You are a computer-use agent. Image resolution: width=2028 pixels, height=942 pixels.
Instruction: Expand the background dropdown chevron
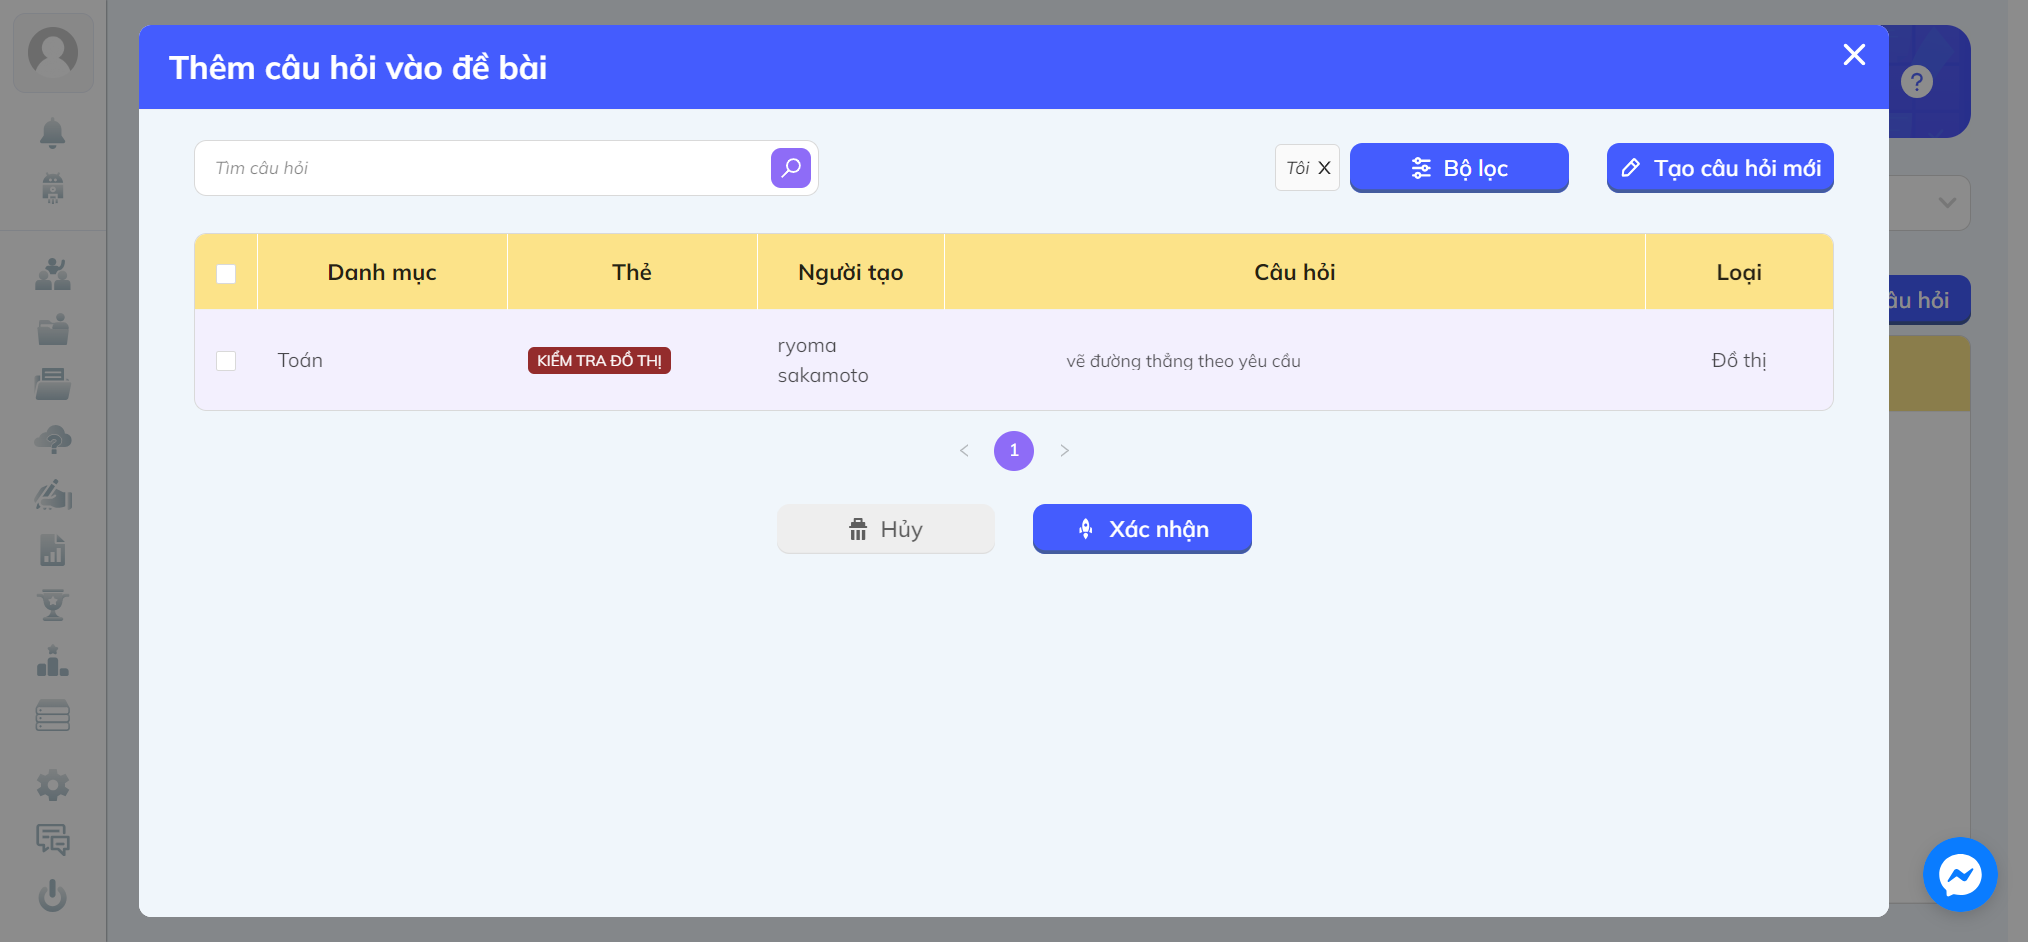tap(1947, 203)
